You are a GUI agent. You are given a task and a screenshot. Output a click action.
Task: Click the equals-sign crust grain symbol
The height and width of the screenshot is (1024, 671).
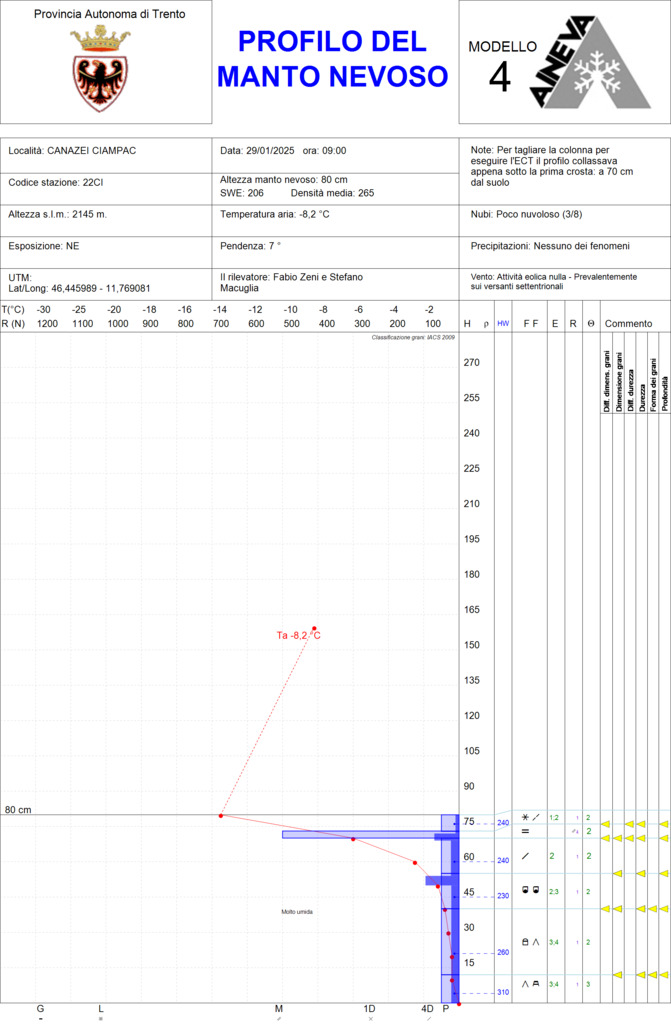[525, 831]
